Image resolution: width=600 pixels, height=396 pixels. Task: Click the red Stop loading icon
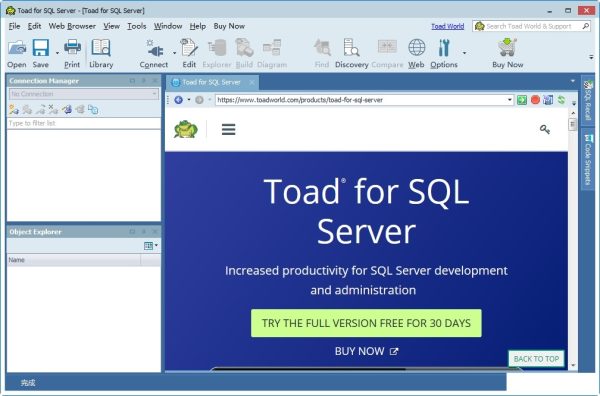(x=535, y=100)
